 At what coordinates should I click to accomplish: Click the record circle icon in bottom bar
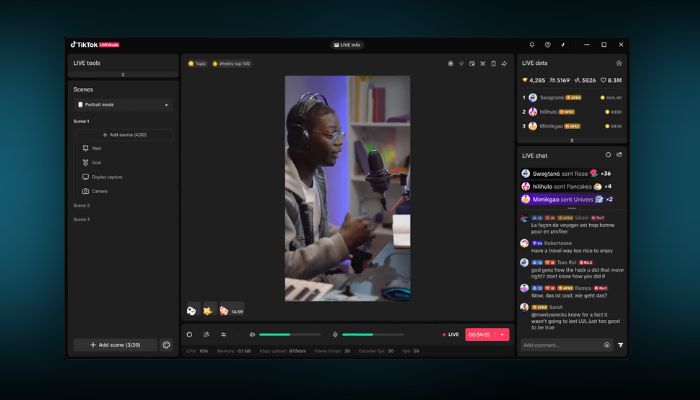(x=190, y=334)
